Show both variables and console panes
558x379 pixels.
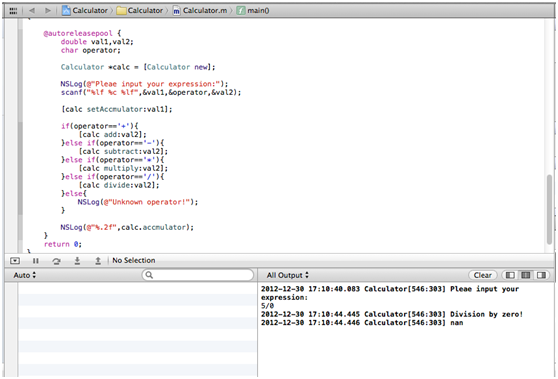526,275
